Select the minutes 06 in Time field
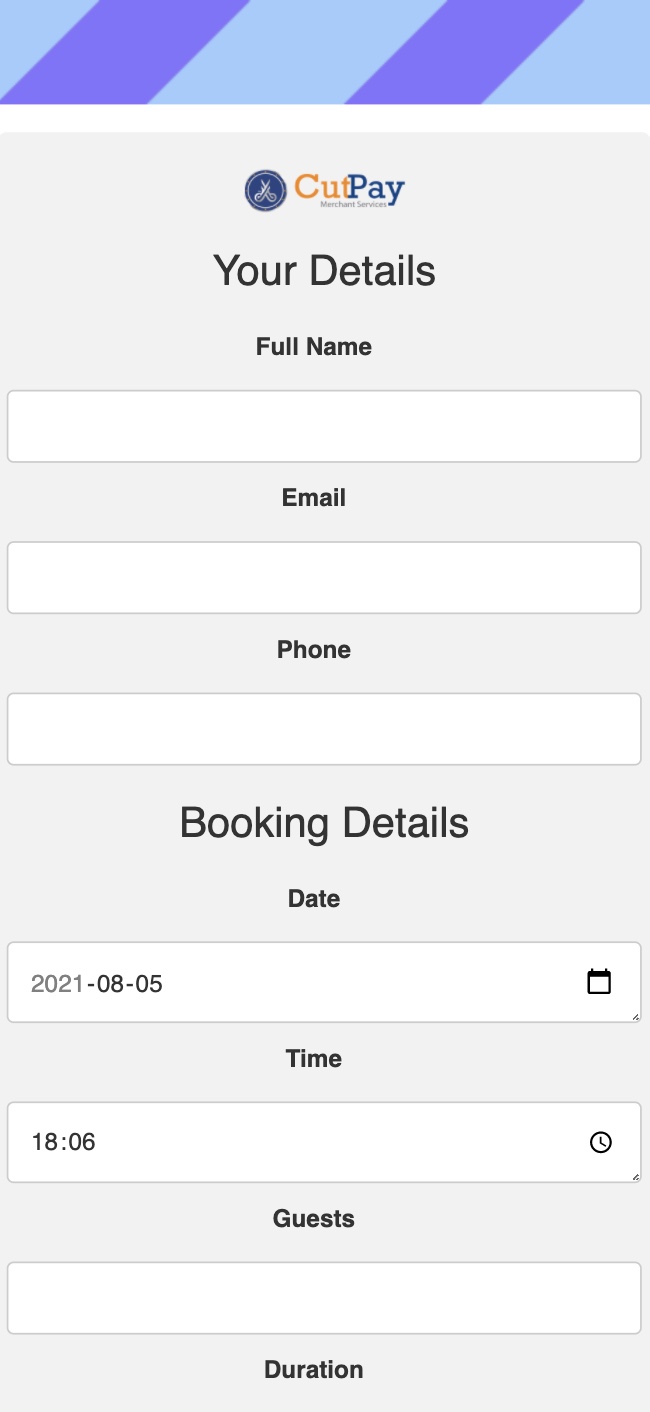Image resolution: width=650 pixels, height=1412 pixels. point(82,1142)
